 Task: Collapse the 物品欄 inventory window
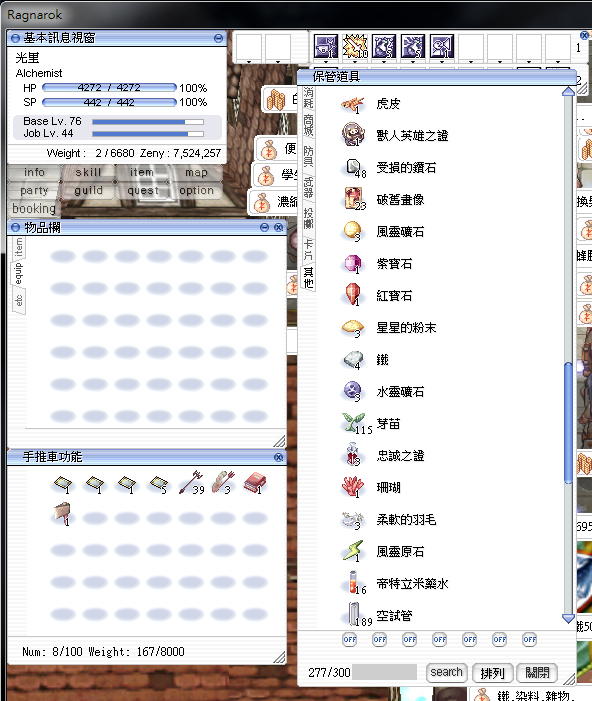point(264,228)
